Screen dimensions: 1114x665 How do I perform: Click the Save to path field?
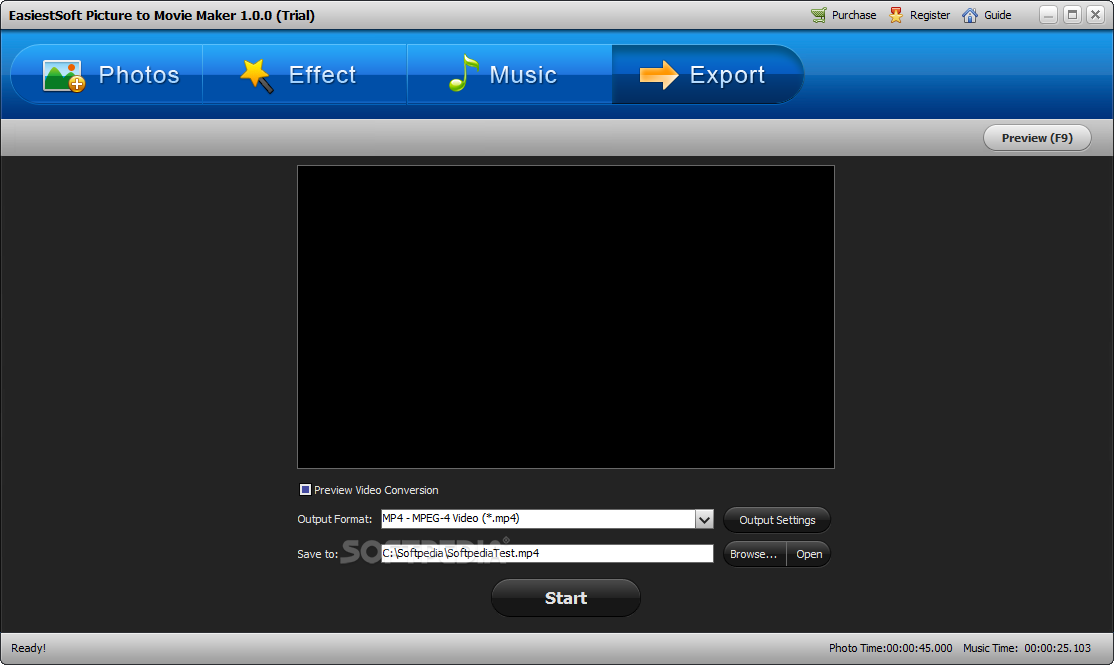(x=547, y=553)
